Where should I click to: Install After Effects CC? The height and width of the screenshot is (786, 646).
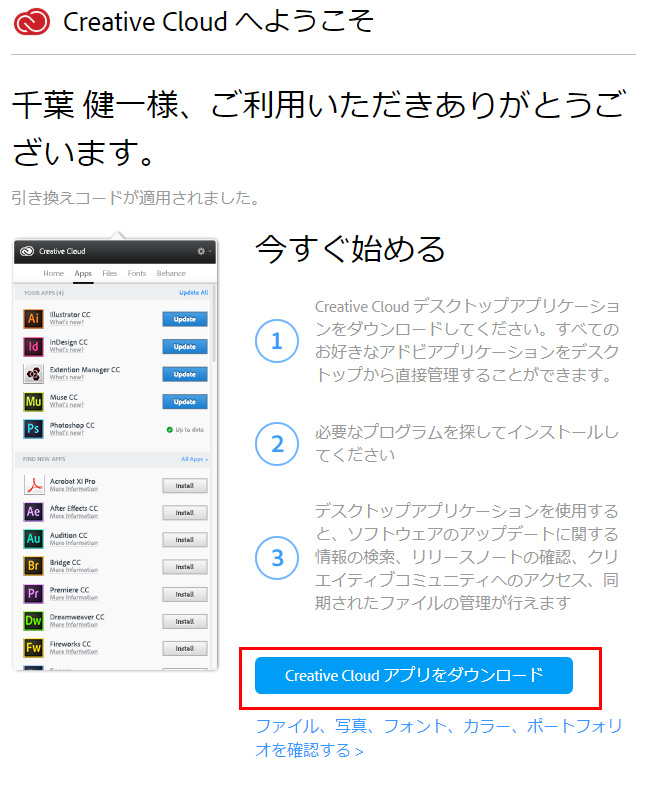184,513
